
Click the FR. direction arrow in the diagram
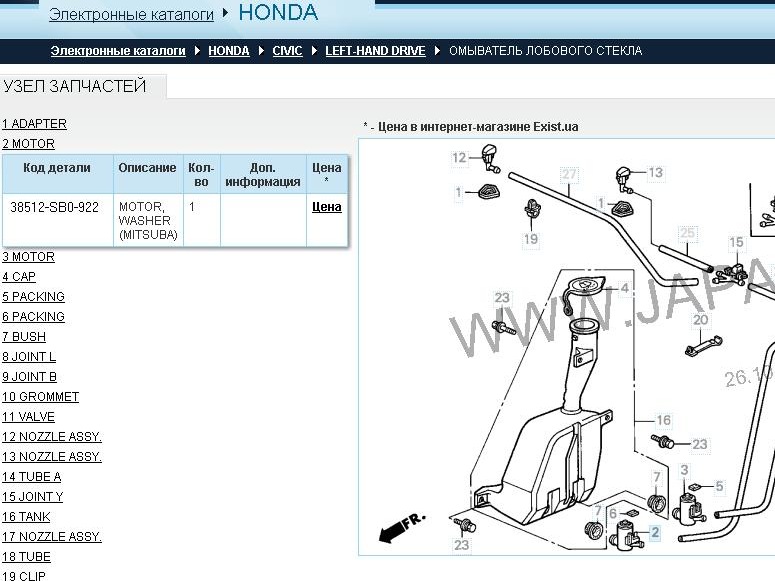(401, 527)
